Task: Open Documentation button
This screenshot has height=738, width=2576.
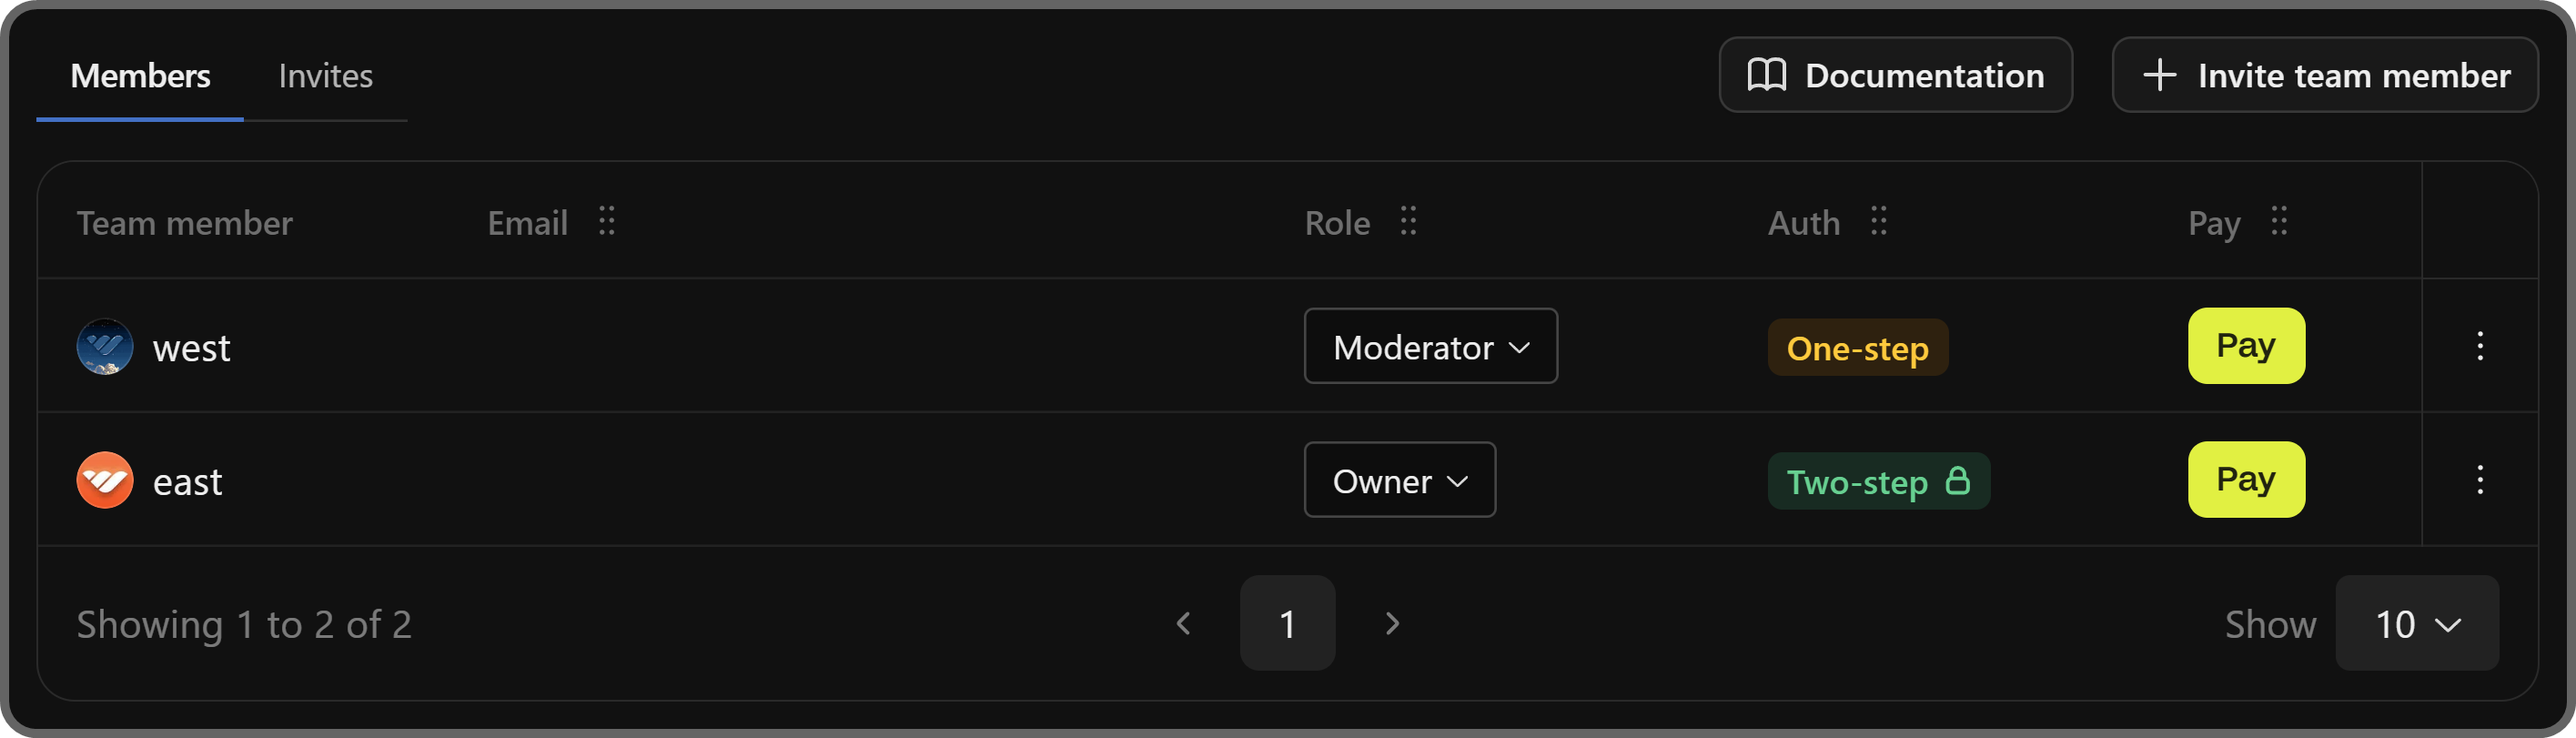Action: pos(1895,76)
